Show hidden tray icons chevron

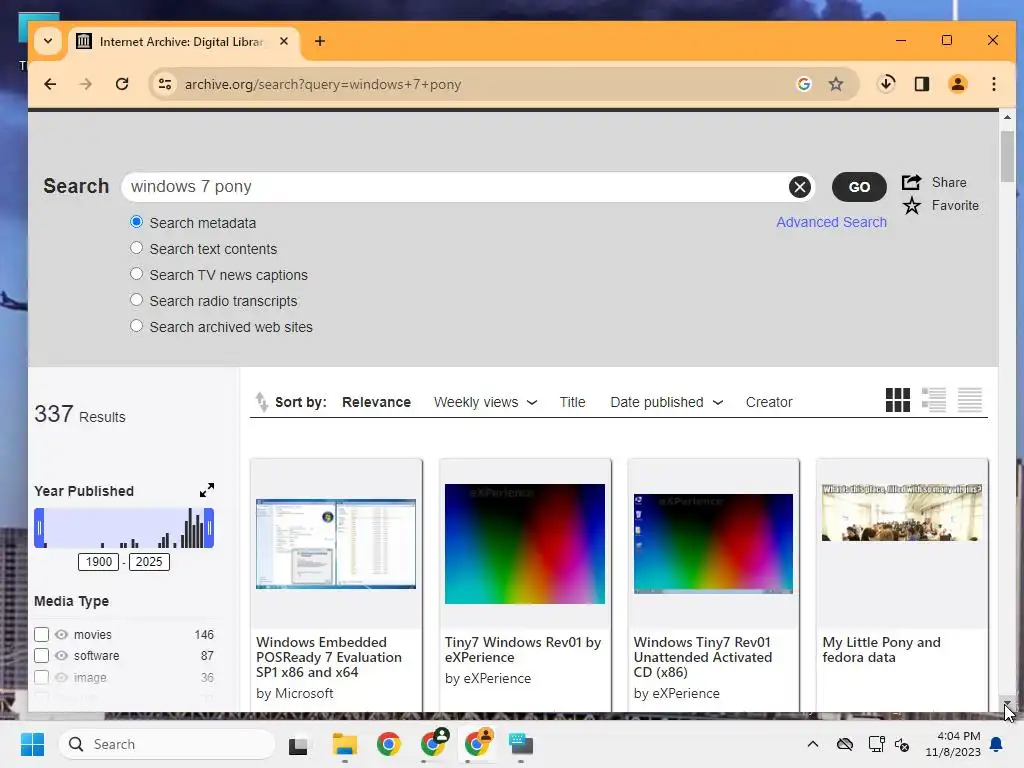(812, 744)
